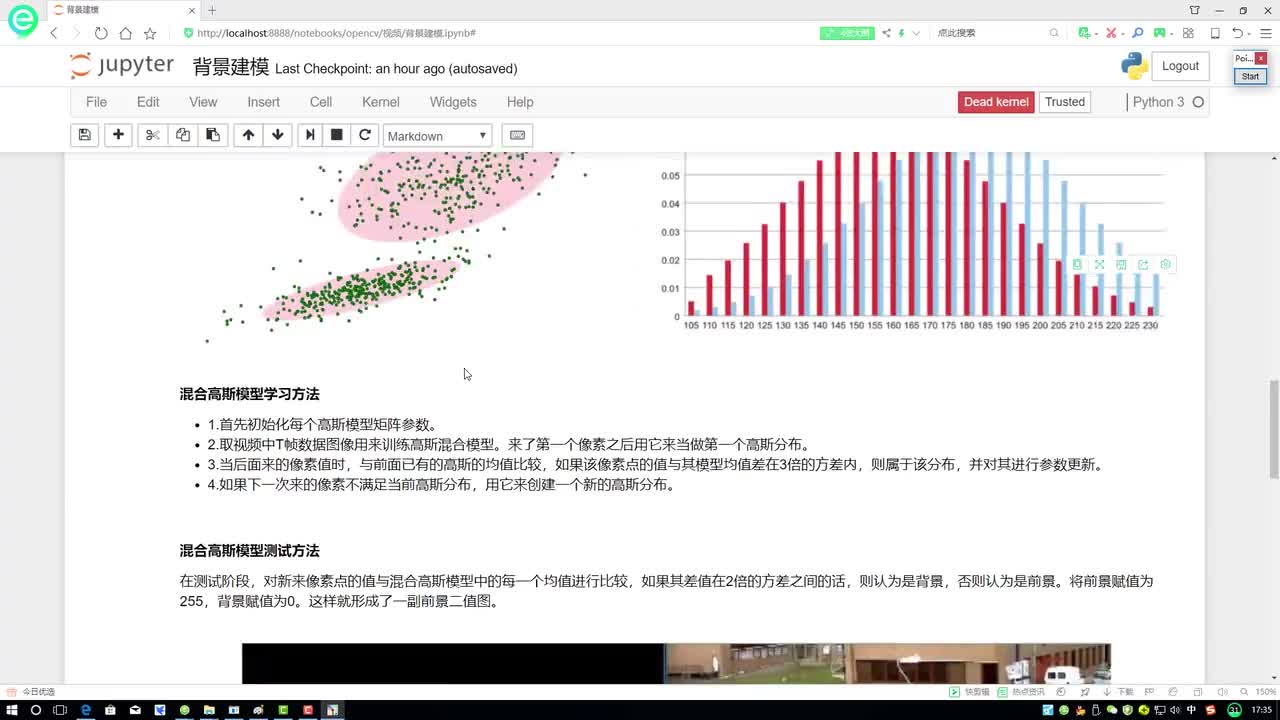This screenshot has height=720, width=1280.
Task: Click the undo arrow in the browser toolbar
Action: (x=1237, y=33)
